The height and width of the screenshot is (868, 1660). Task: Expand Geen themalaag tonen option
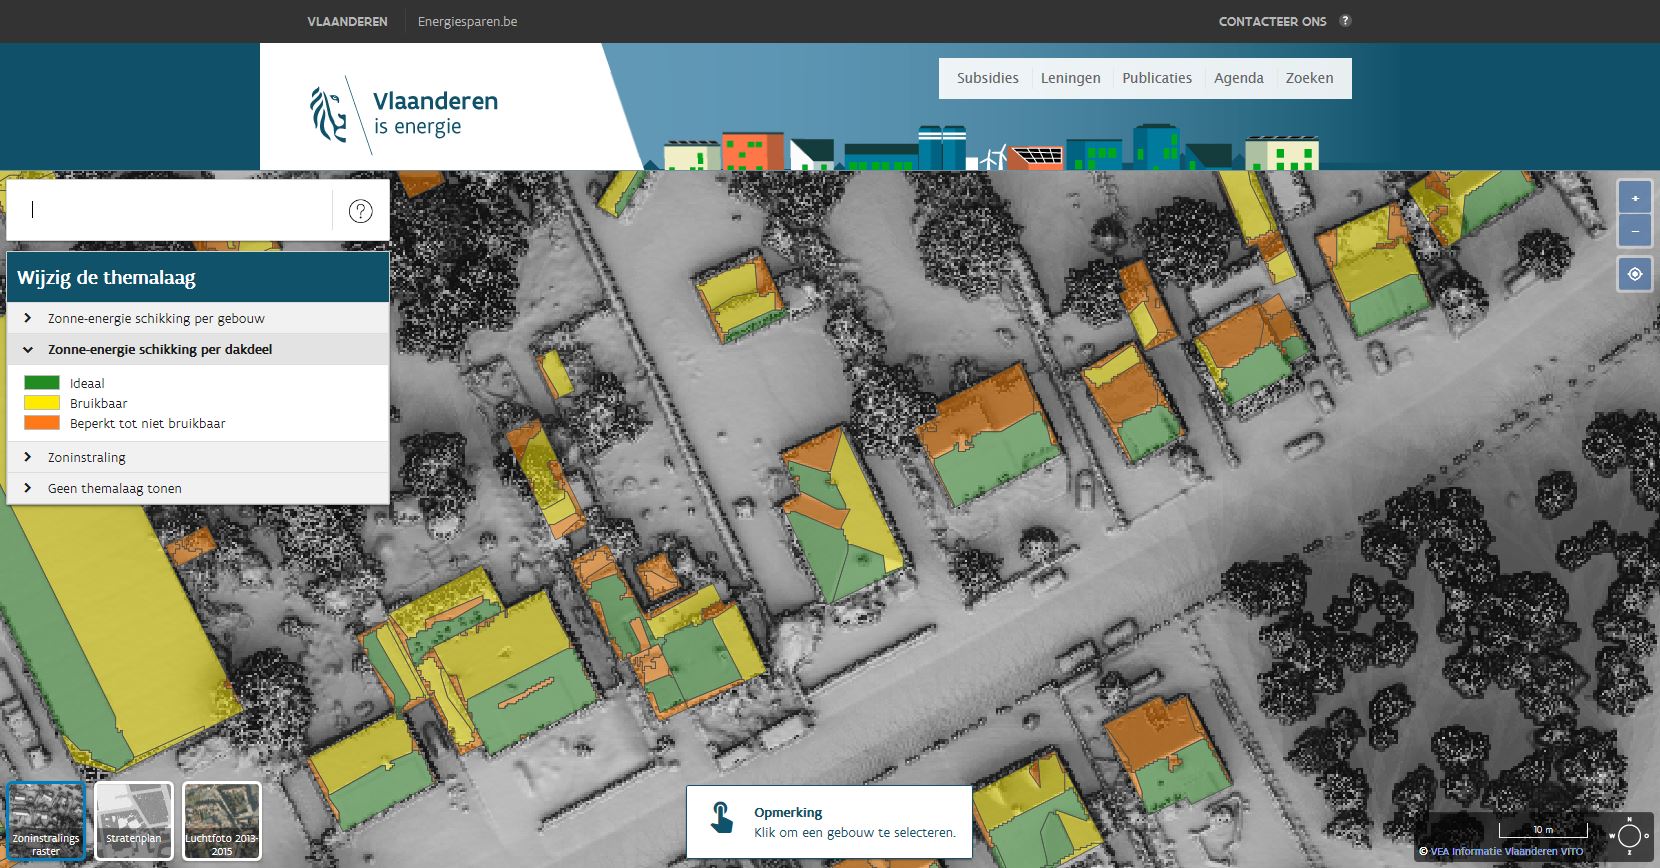(x=198, y=488)
